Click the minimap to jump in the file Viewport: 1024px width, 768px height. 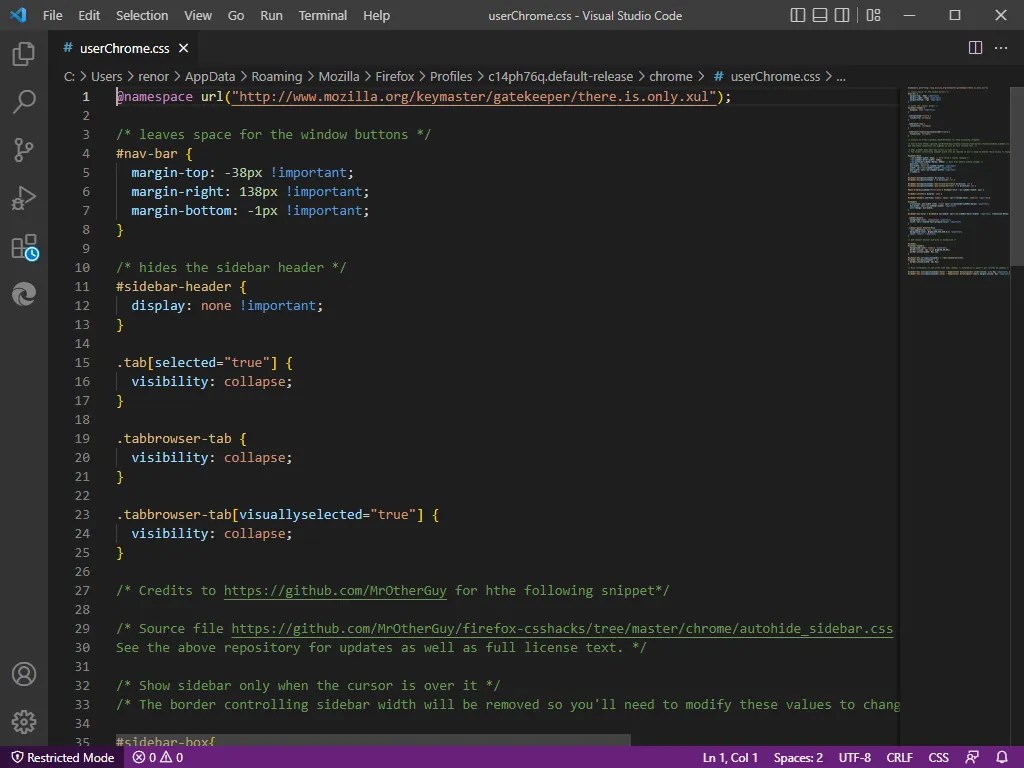tap(955, 180)
